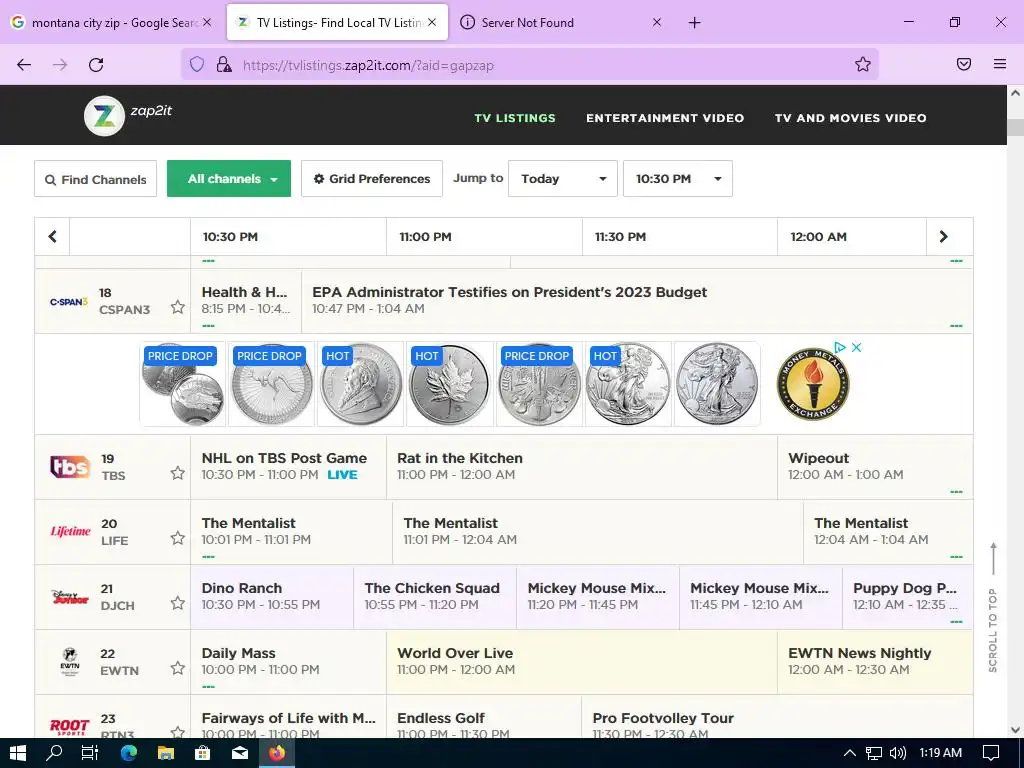
Task: Open the volume control in tray
Action: [898, 753]
